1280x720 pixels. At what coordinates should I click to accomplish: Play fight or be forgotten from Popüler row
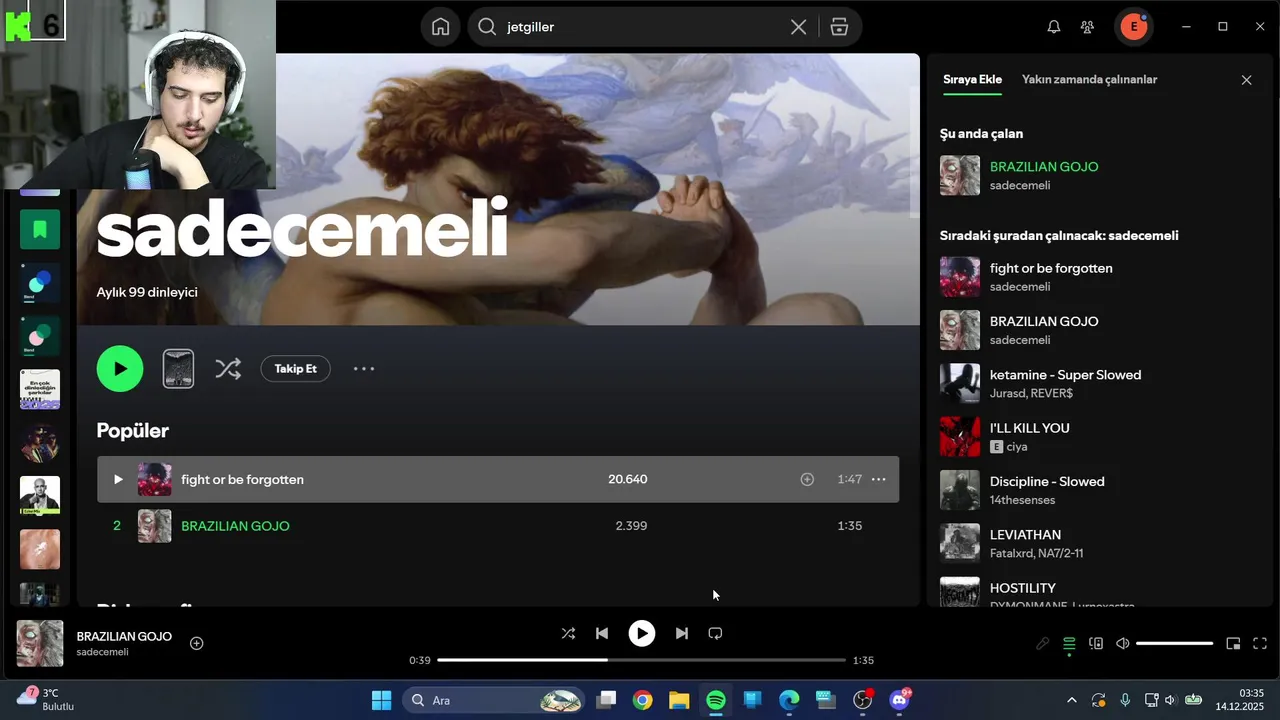(117, 479)
